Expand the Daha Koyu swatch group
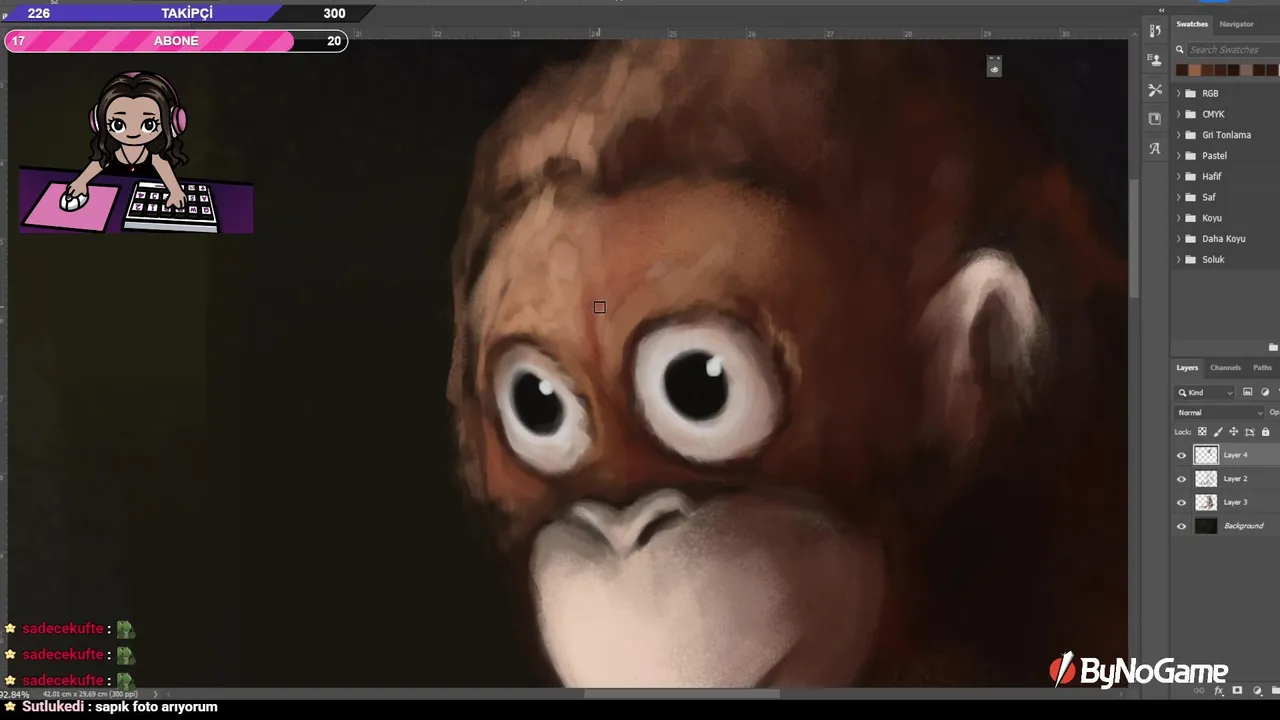Image resolution: width=1280 pixels, height=720 pixels. click(x=1178, y=239)
